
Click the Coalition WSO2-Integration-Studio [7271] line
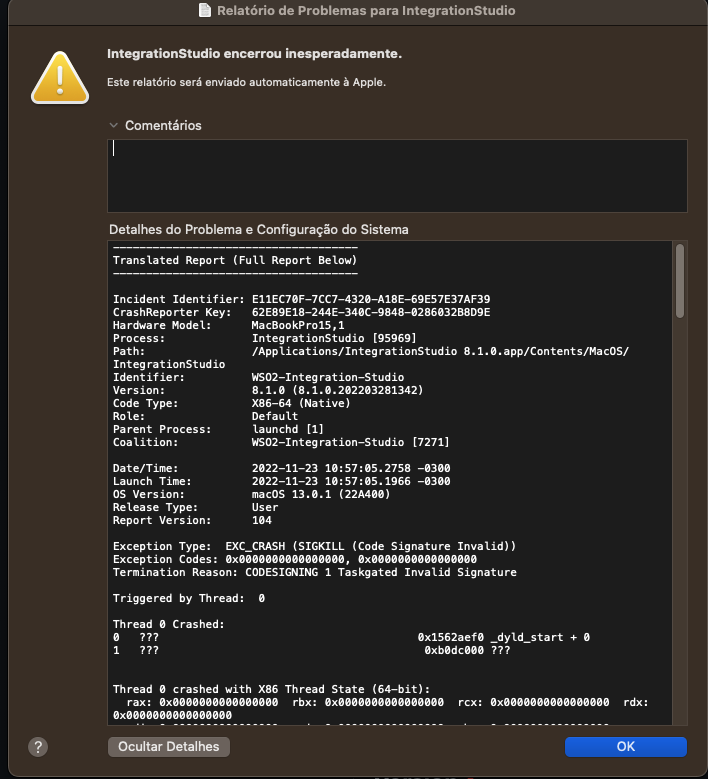(281, 442)
